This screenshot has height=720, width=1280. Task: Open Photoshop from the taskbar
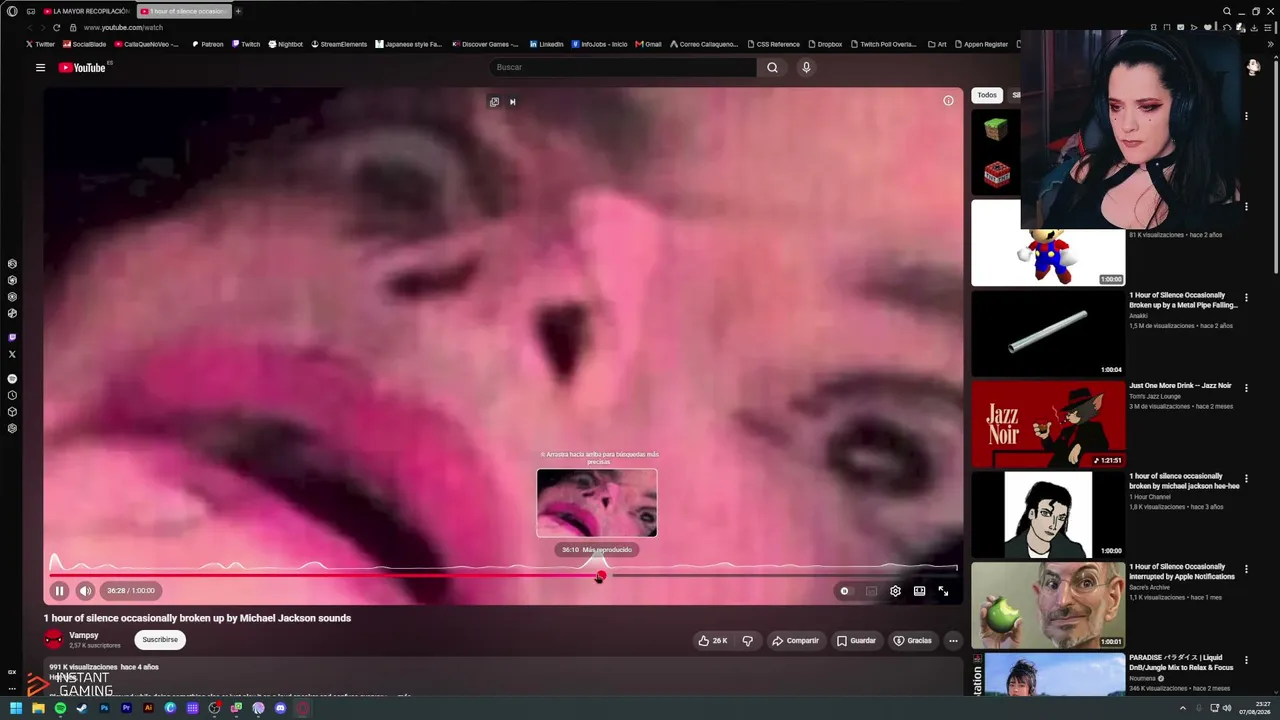(x=104, y=708)
